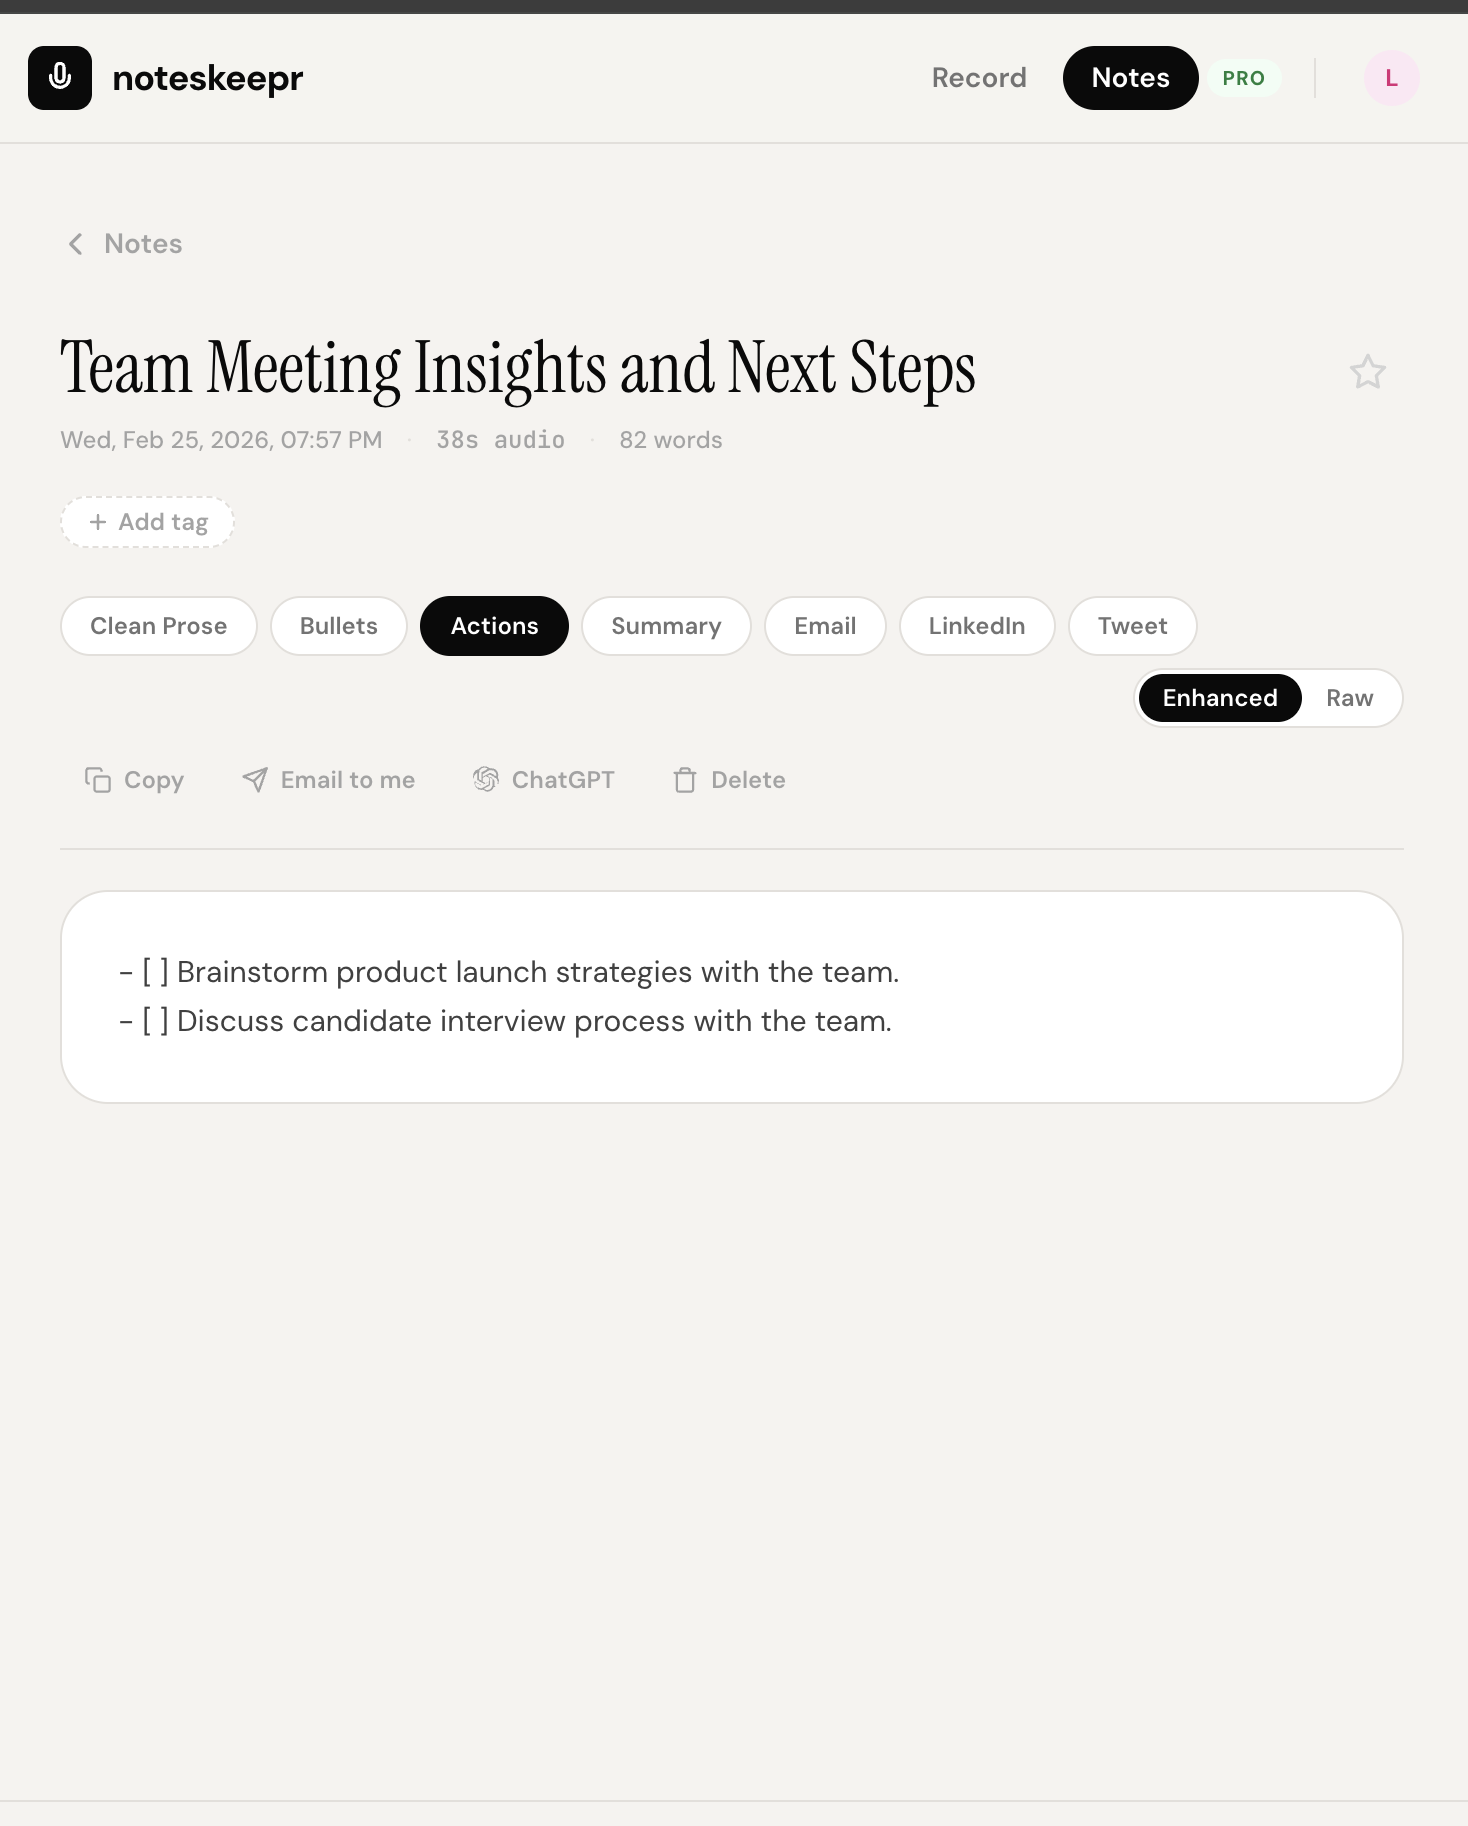Add a tag to this note
This screenshot has height=1826, width=1468.
pos(147,521)
